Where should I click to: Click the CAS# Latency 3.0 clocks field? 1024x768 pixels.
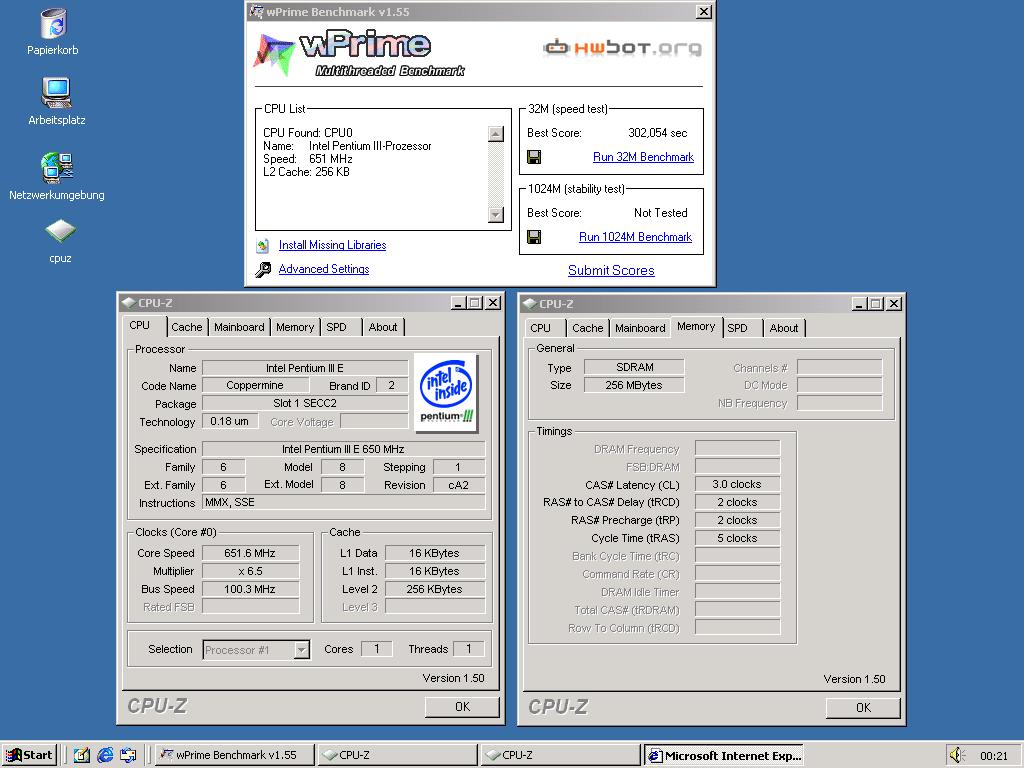click(737, 485)
